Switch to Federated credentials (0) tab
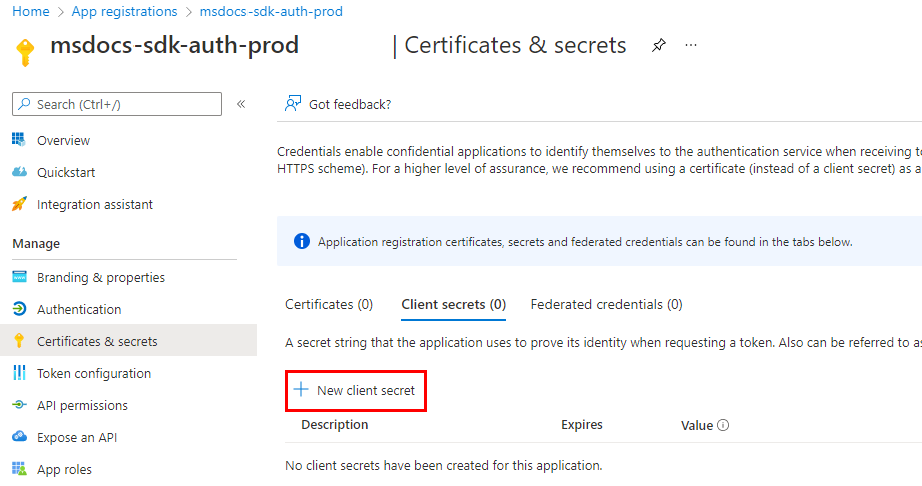Image resolution: width=922 pixels, height=486 pixels. [x=606, y=304]
